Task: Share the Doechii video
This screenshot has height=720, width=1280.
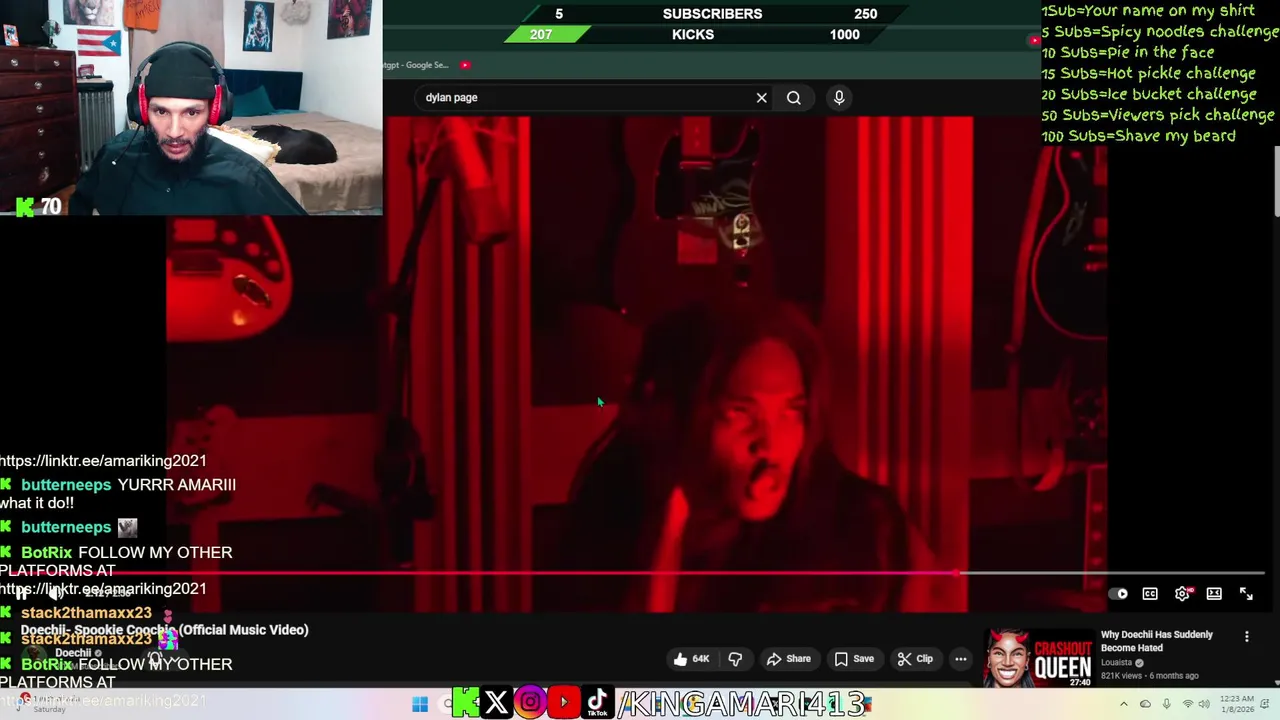Action: click(x=788, y=659)
